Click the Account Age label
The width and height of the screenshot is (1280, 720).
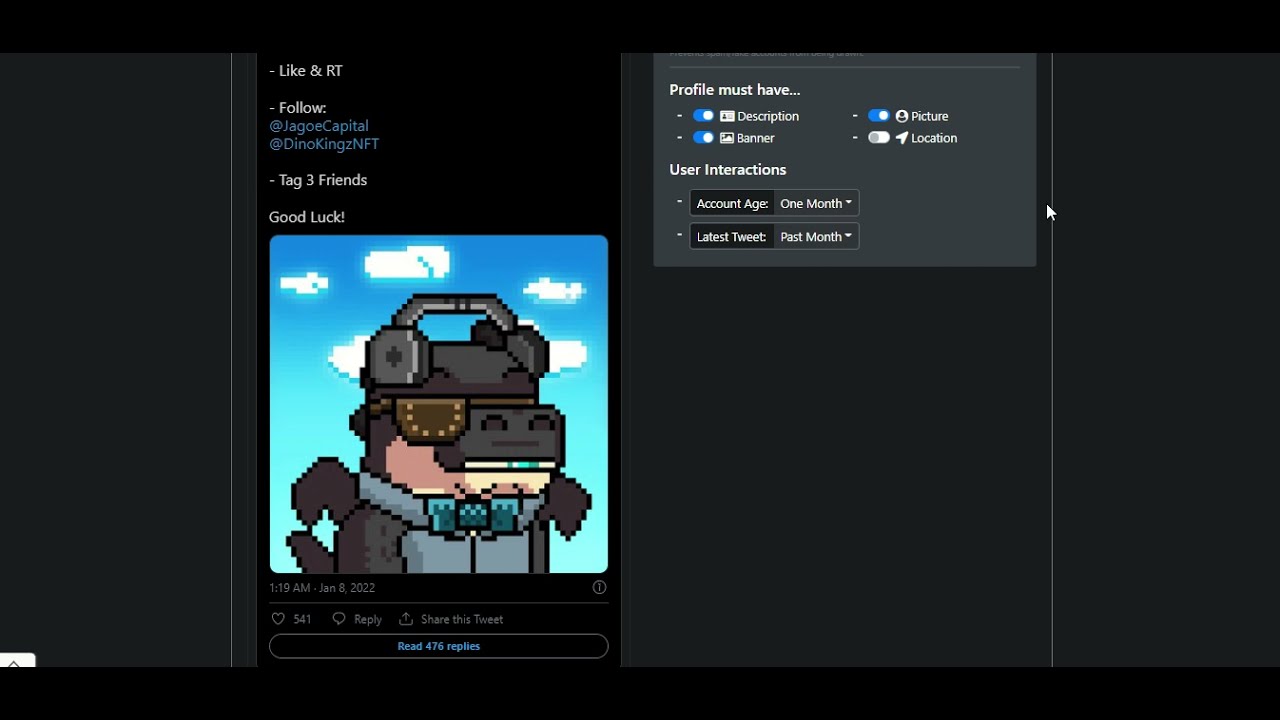click(732, 203)
